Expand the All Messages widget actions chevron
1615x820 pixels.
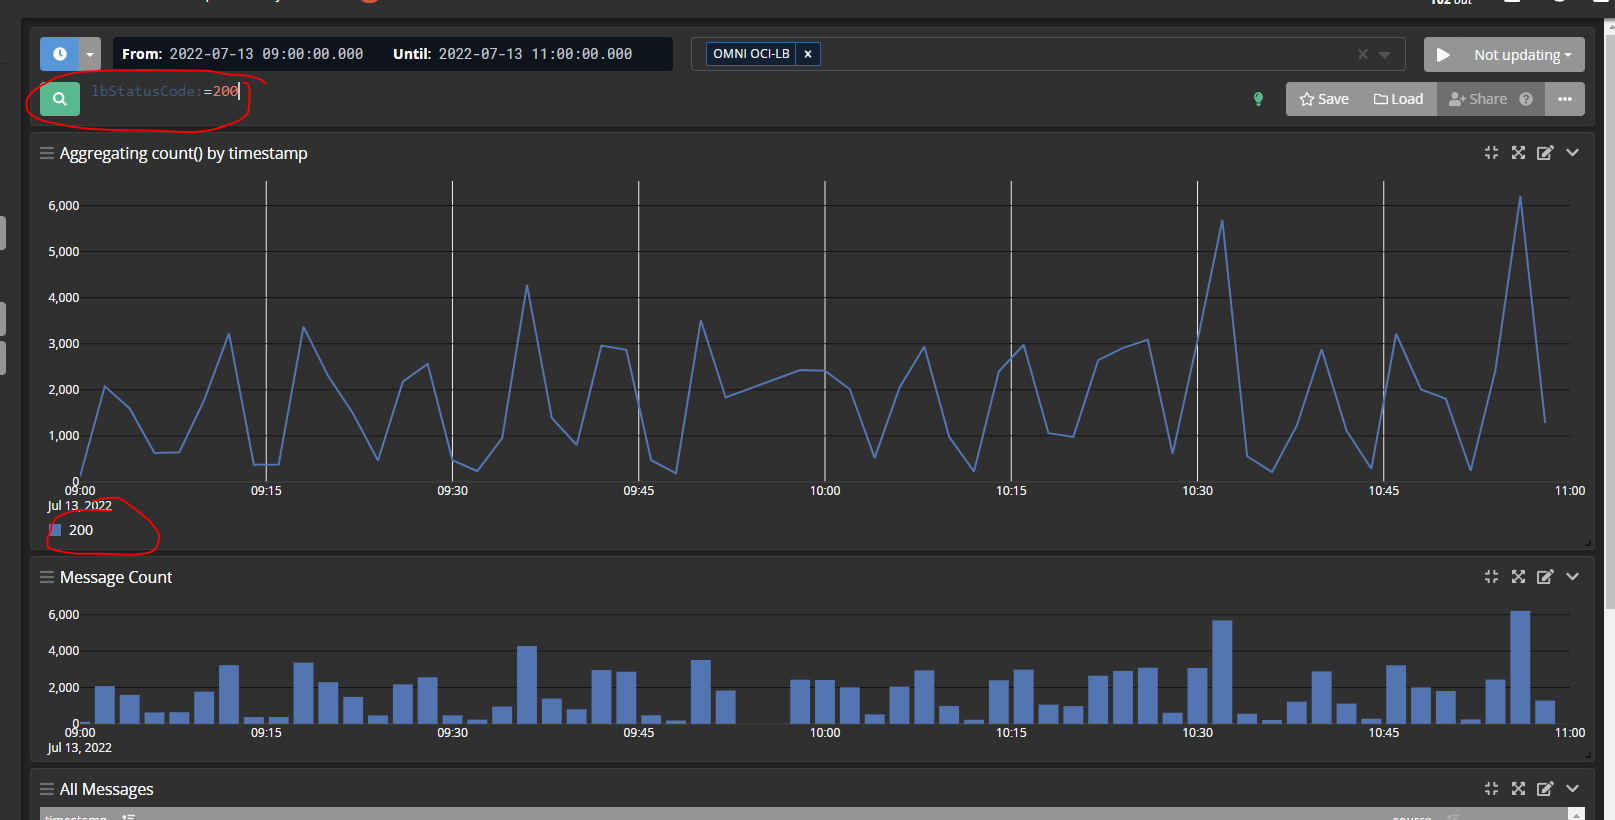pos(1572,789)
